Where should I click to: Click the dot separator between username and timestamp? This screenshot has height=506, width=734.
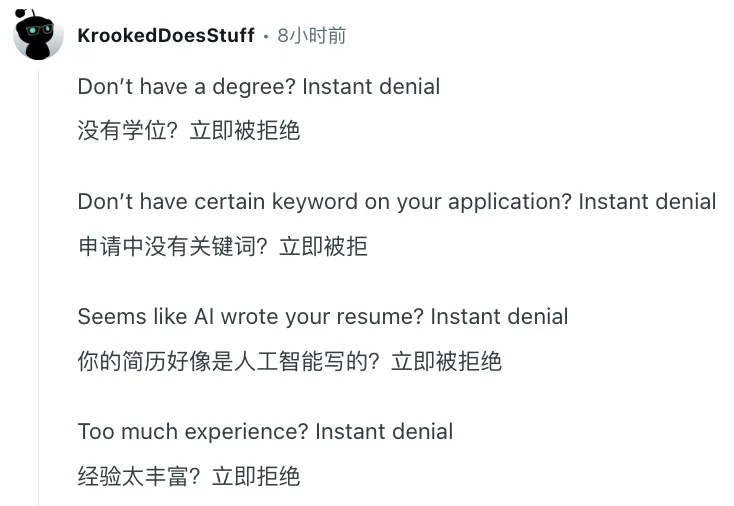coord(266,37)
